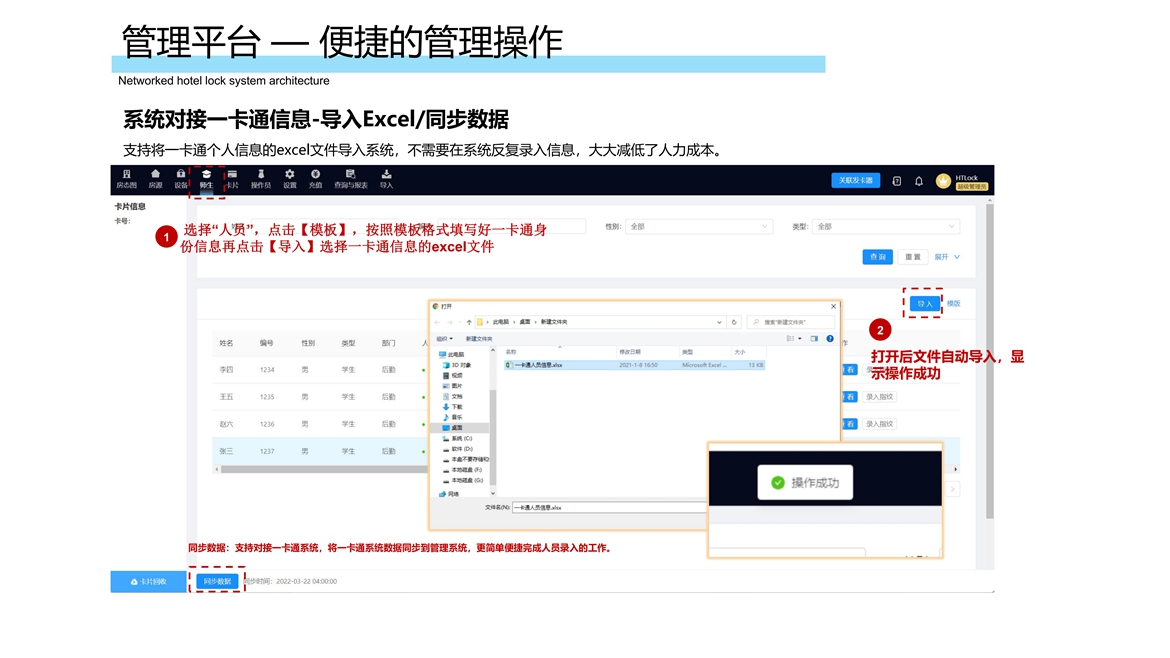Select the 师生 graduation cap icon
The height and width of the screenshot is (658, 1170).
point(206,179)
